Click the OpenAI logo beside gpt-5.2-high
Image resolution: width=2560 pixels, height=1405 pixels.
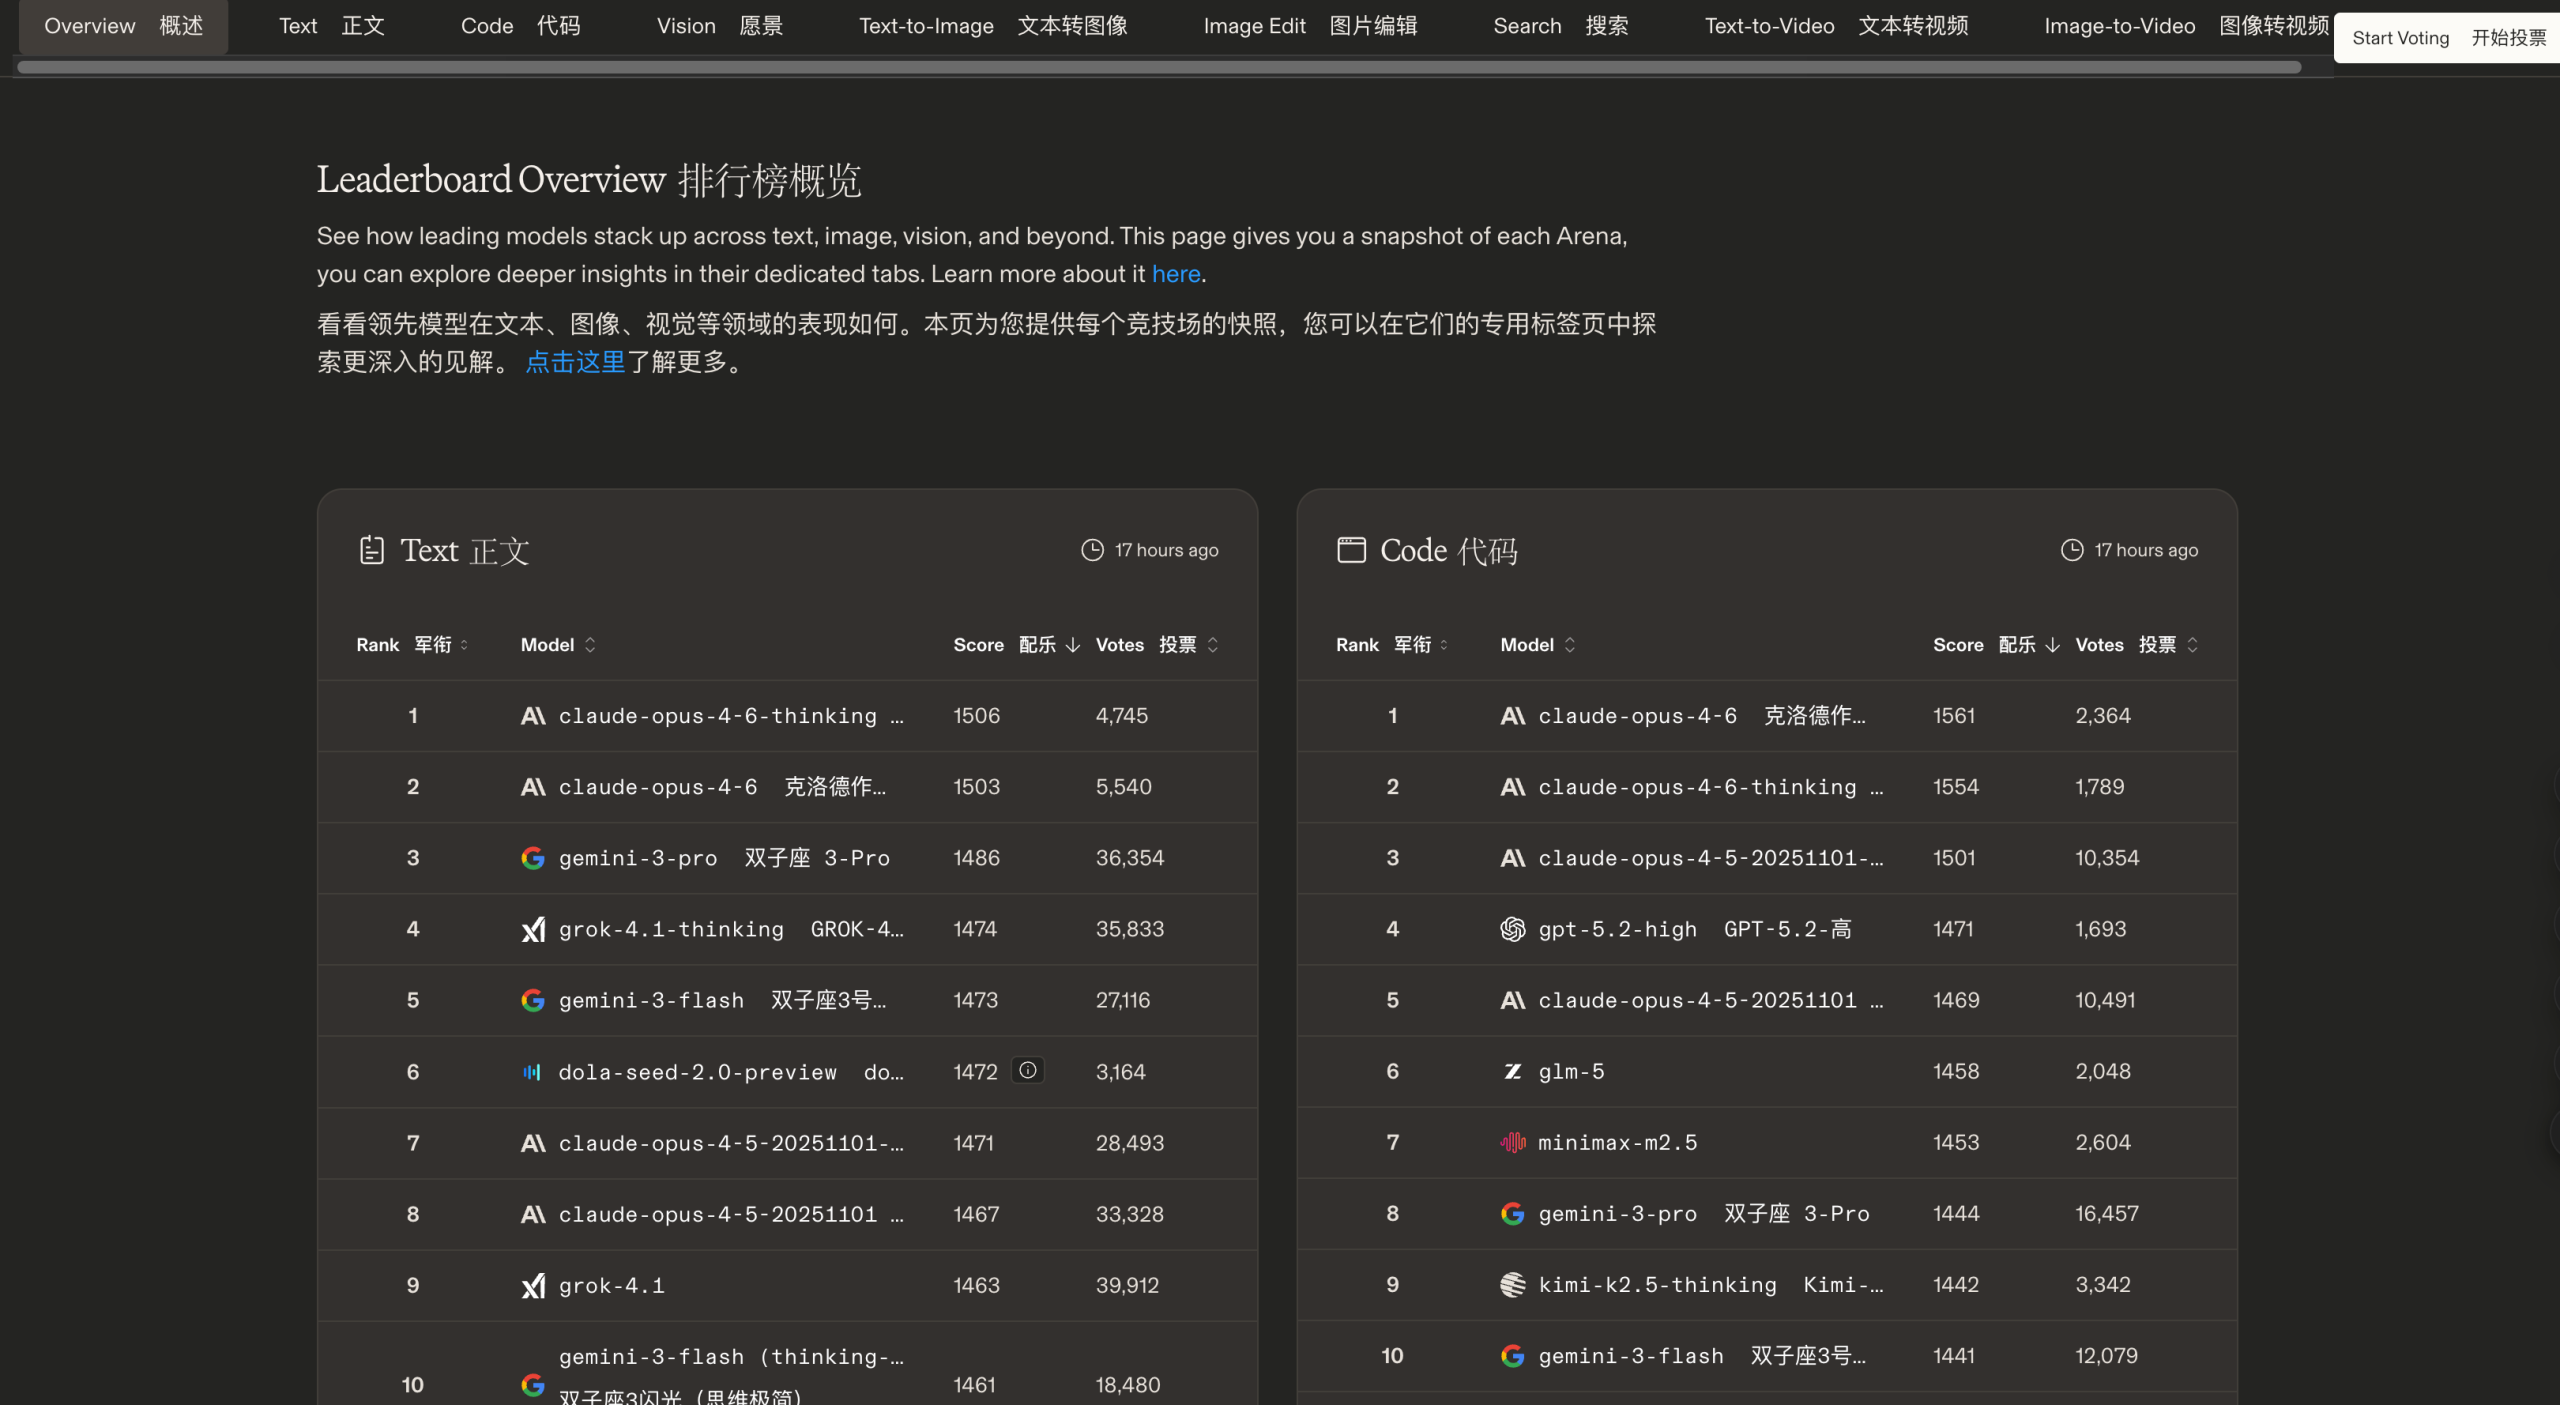1512,929
